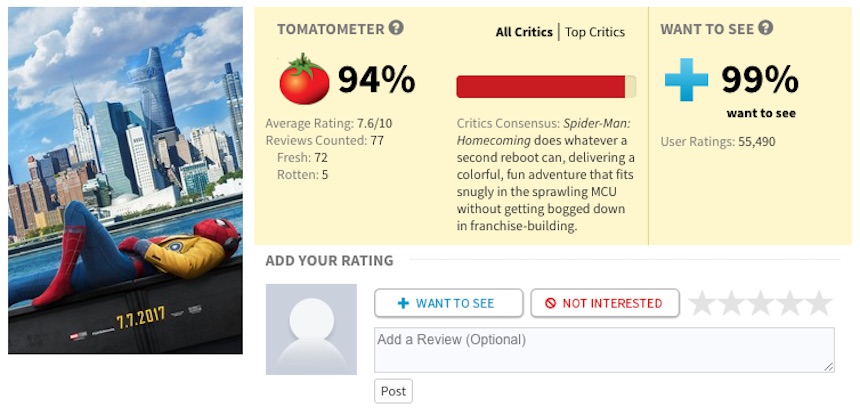860x415 pixels.
Task: Select the fourth rating star
Action: (790, 303)
